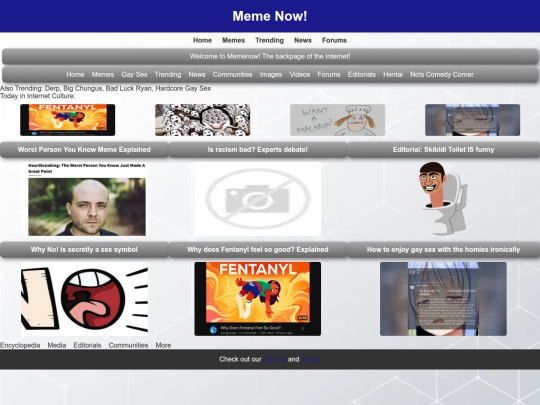540x405 pixels.
Task: Click the Skibidi Toilet head image
Action: (x=443, y=199)
